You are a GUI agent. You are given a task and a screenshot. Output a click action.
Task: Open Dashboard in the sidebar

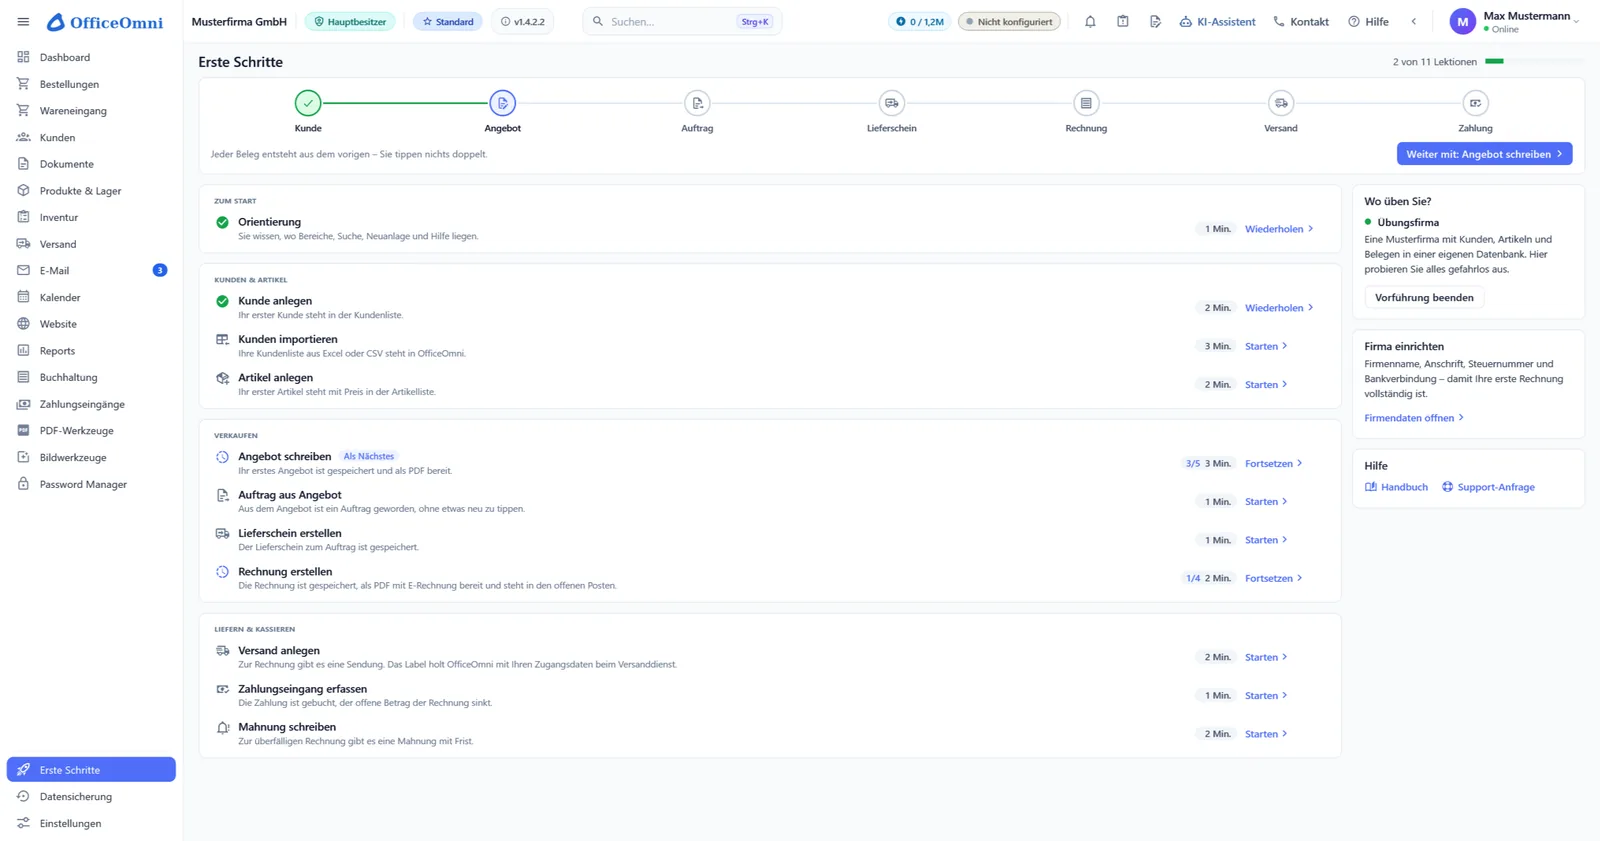pos(91,57)
